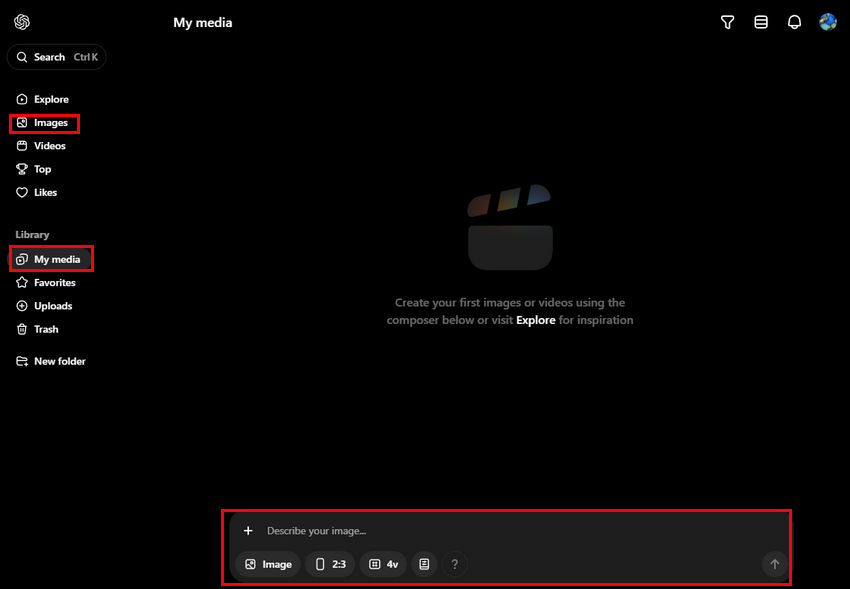Submit prompt with the up-arrow button
The width and height of the screenshot is (850, 589).
pyautogui.click(x=775, y=564)
